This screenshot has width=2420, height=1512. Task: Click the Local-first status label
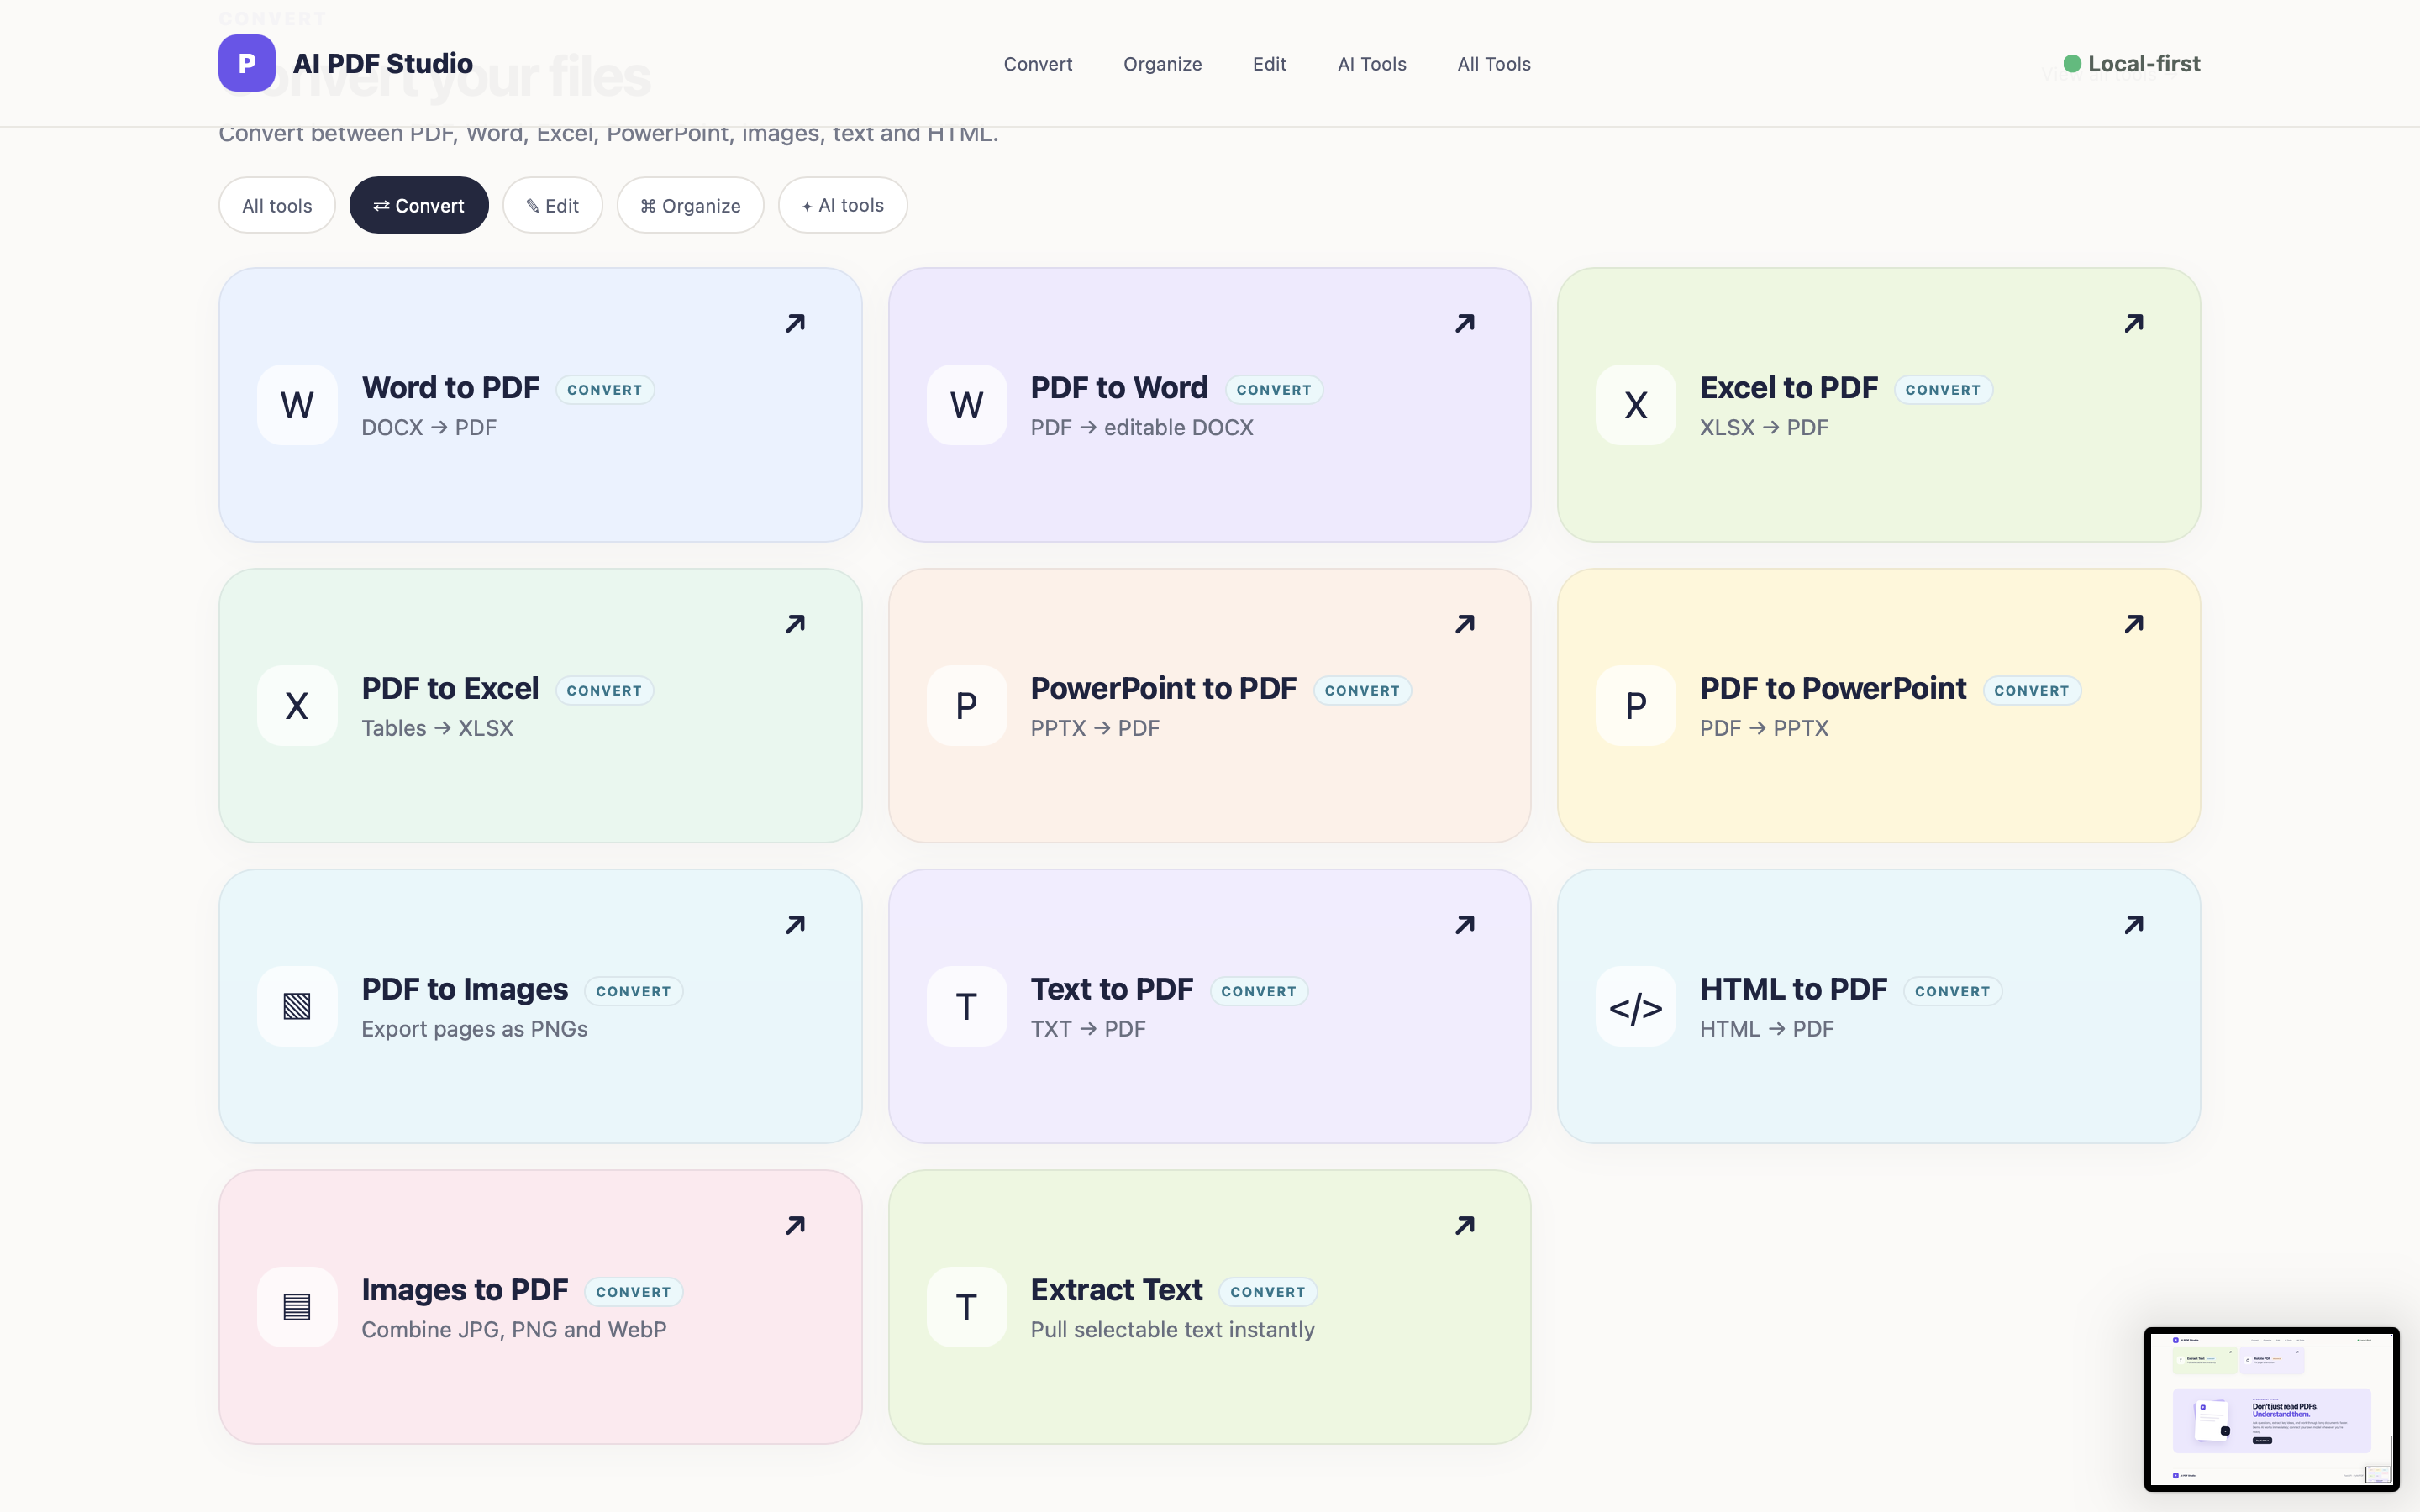tap(2144, 64)
